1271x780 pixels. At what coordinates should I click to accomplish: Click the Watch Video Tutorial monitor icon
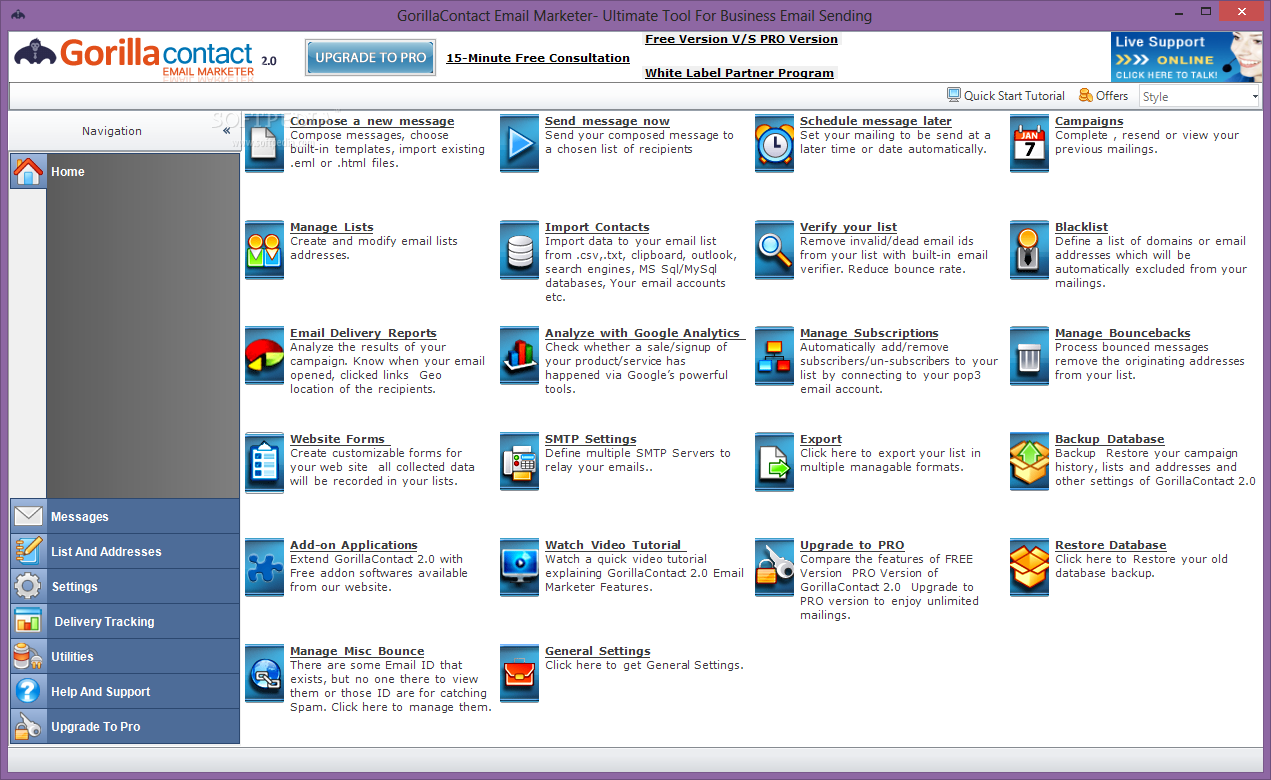click(520, 568)
